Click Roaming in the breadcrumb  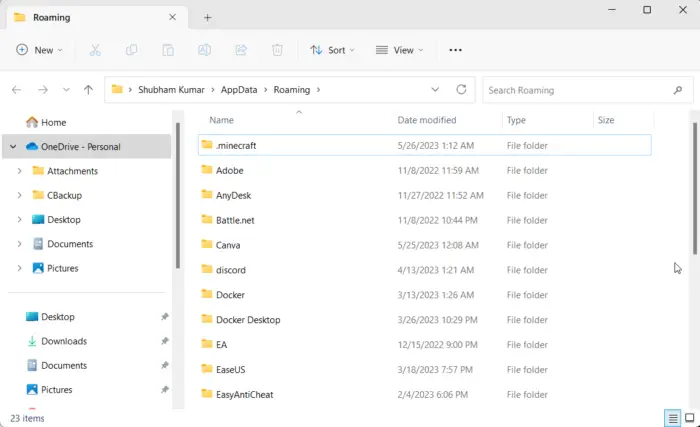click(292, 90)
